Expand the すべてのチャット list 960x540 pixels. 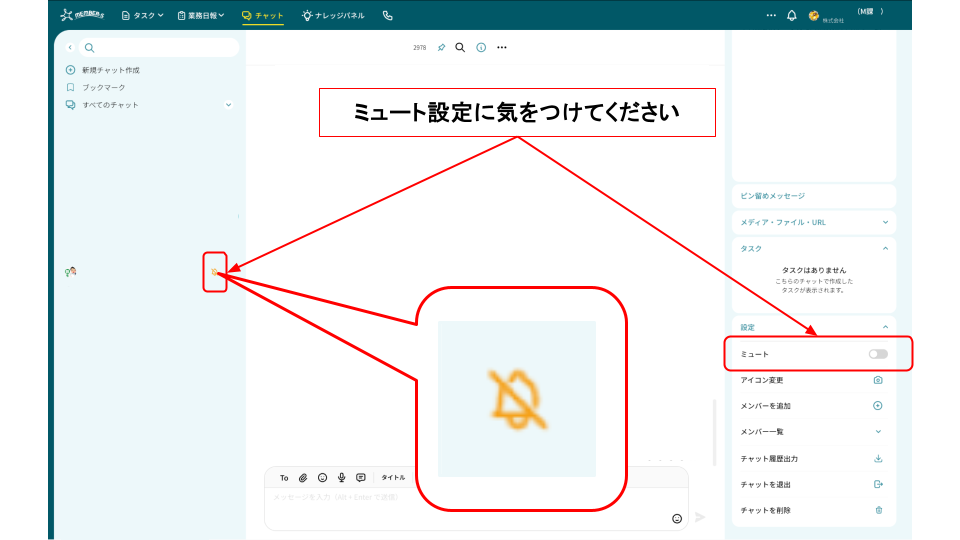click(228, 105)
